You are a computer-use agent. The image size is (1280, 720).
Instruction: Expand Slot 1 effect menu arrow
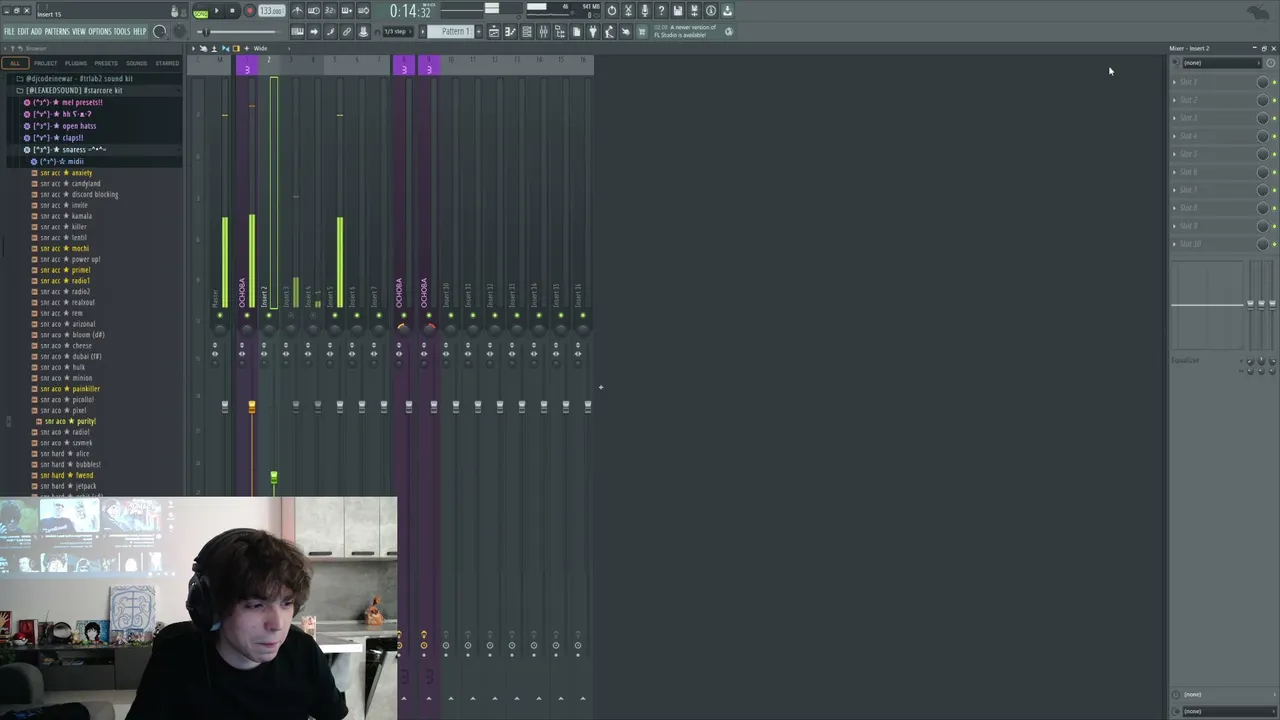(1174, 82)
